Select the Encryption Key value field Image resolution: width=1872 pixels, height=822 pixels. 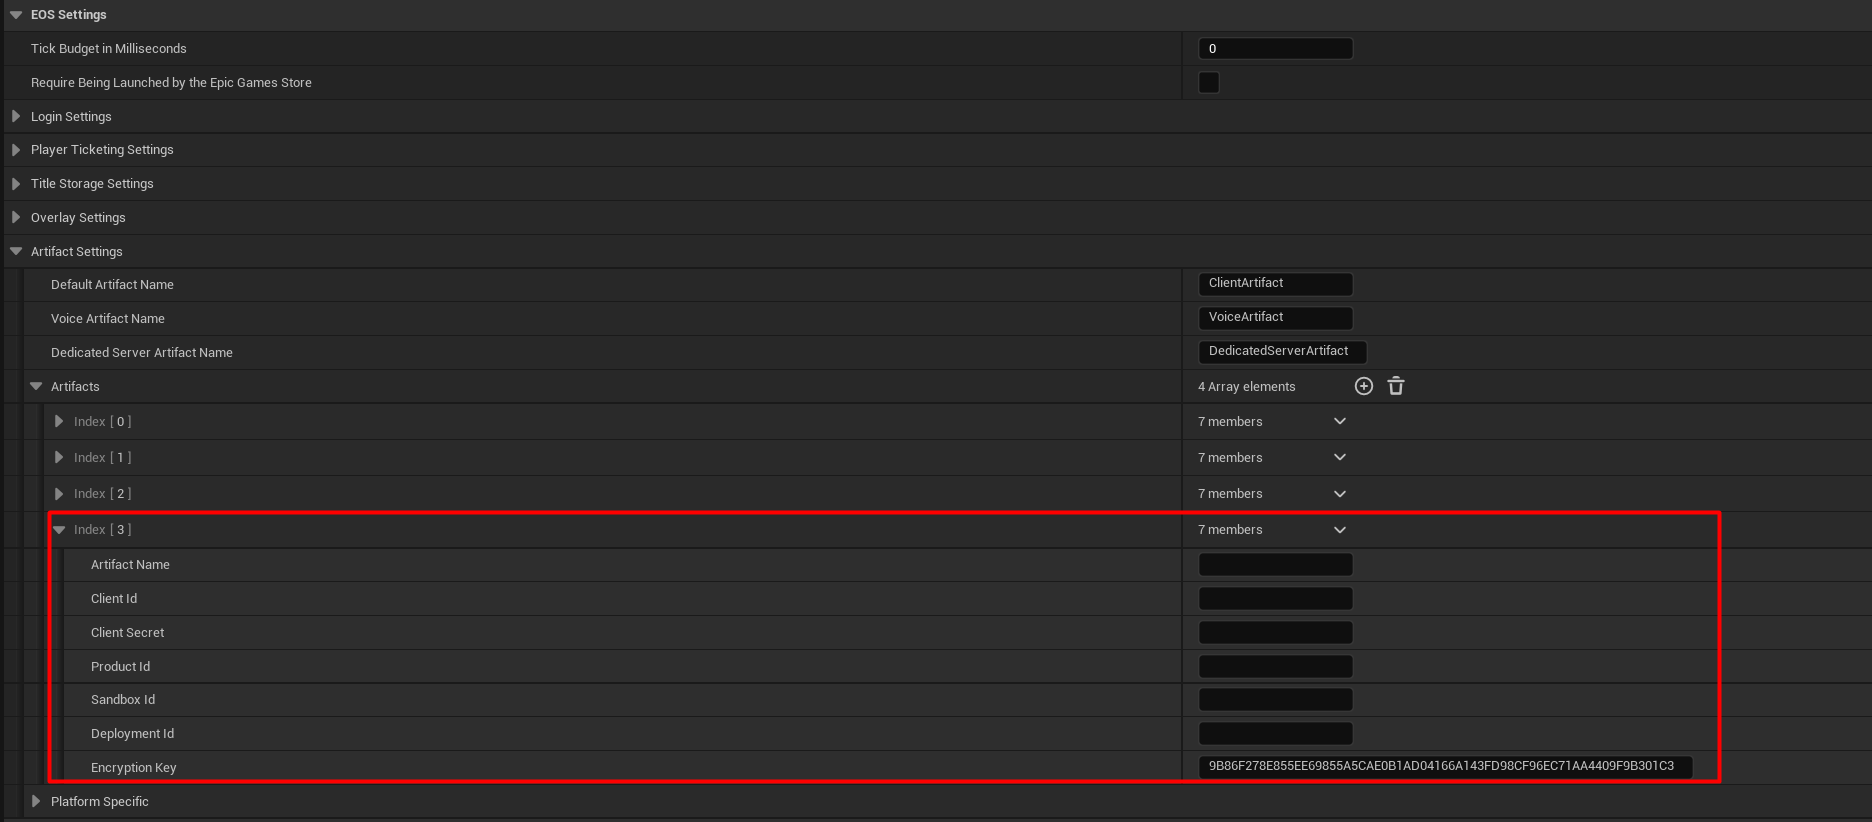[1444, 767]
